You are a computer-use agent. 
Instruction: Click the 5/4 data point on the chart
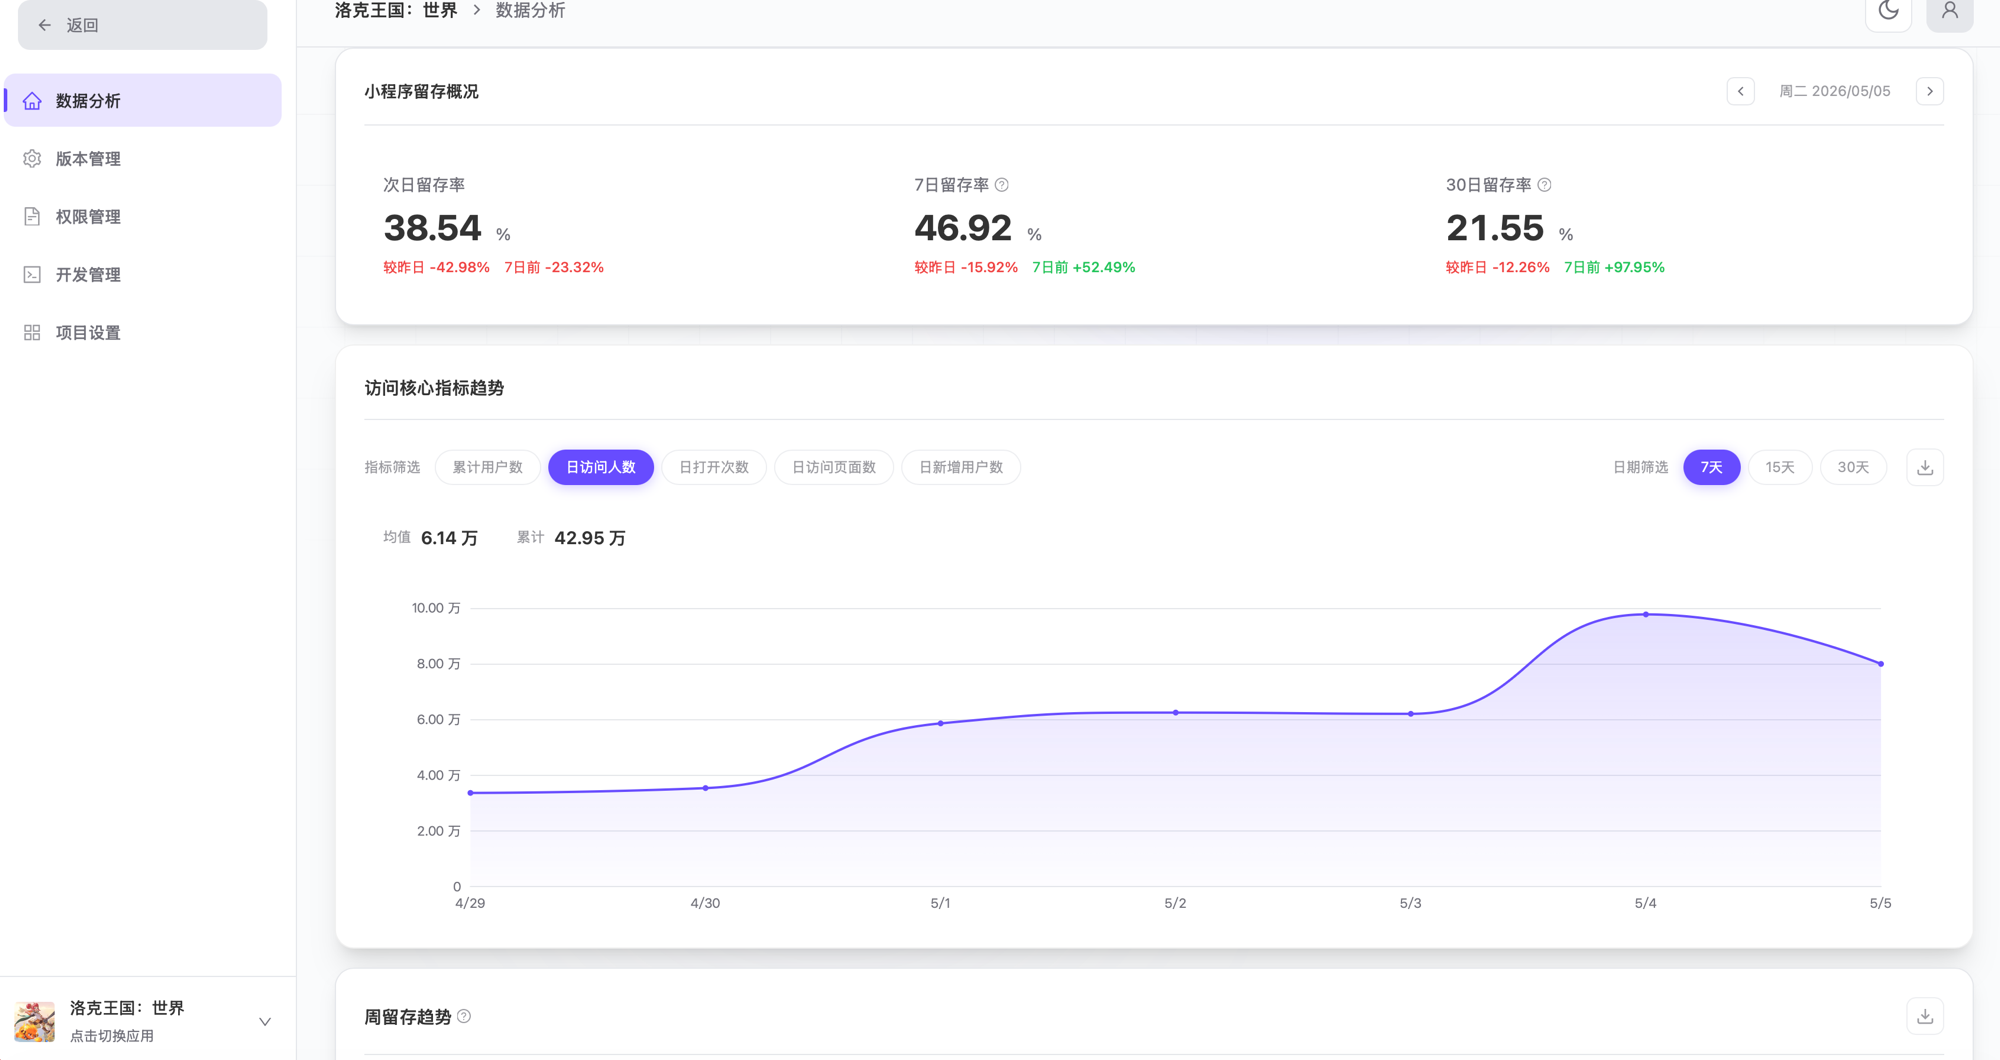point(1645,614)
